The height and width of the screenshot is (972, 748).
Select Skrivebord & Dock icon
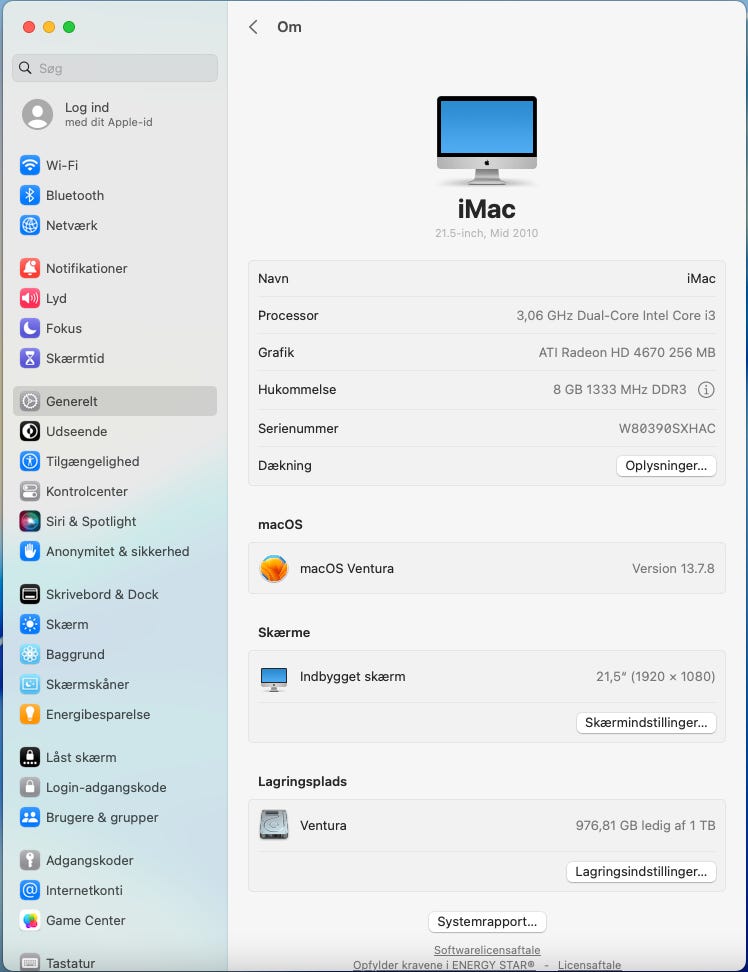(x=30, y=594)
